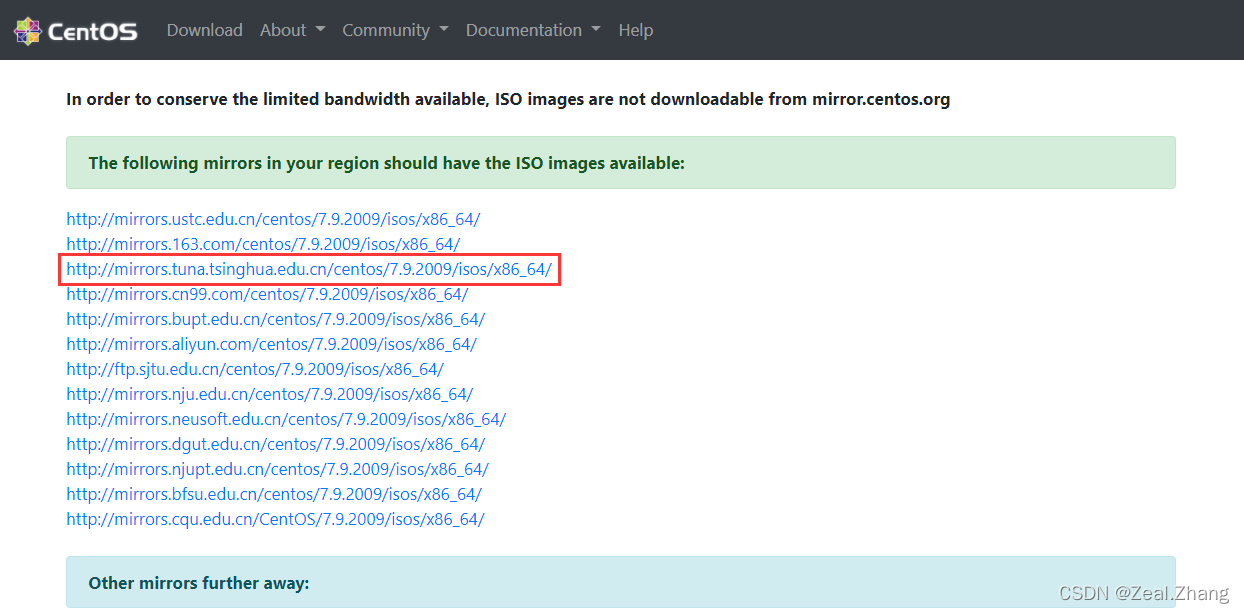Open the mirrors.cqu.edu.cn mirror link
This screenshot has width=1244, height=613.
(275, 519)
